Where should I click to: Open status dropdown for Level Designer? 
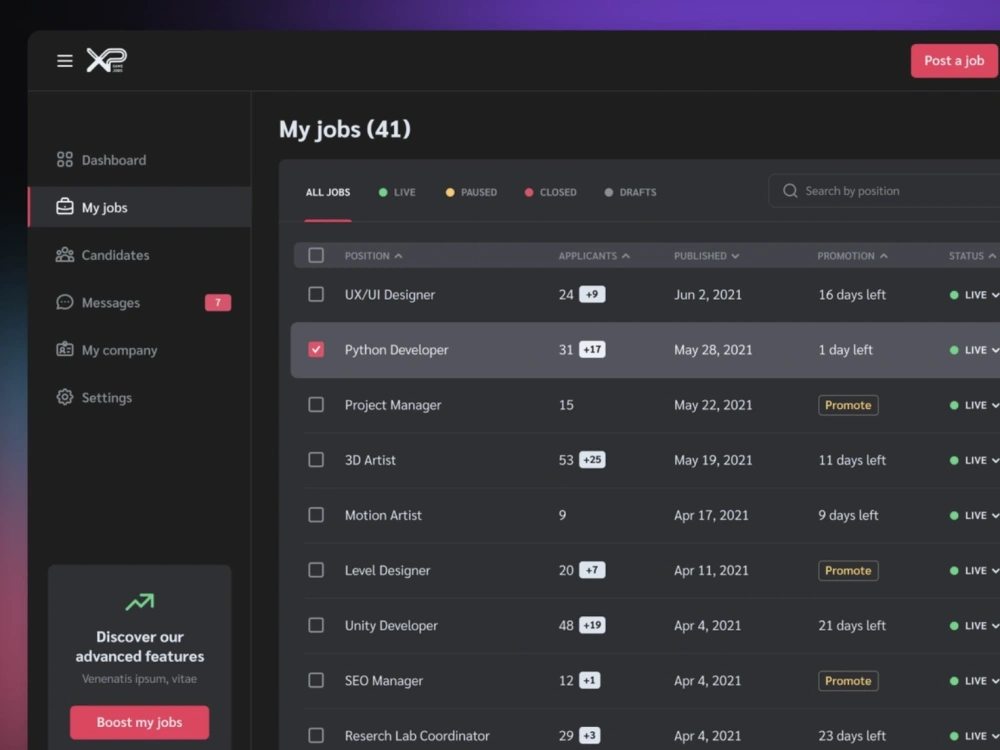(974, 571)
